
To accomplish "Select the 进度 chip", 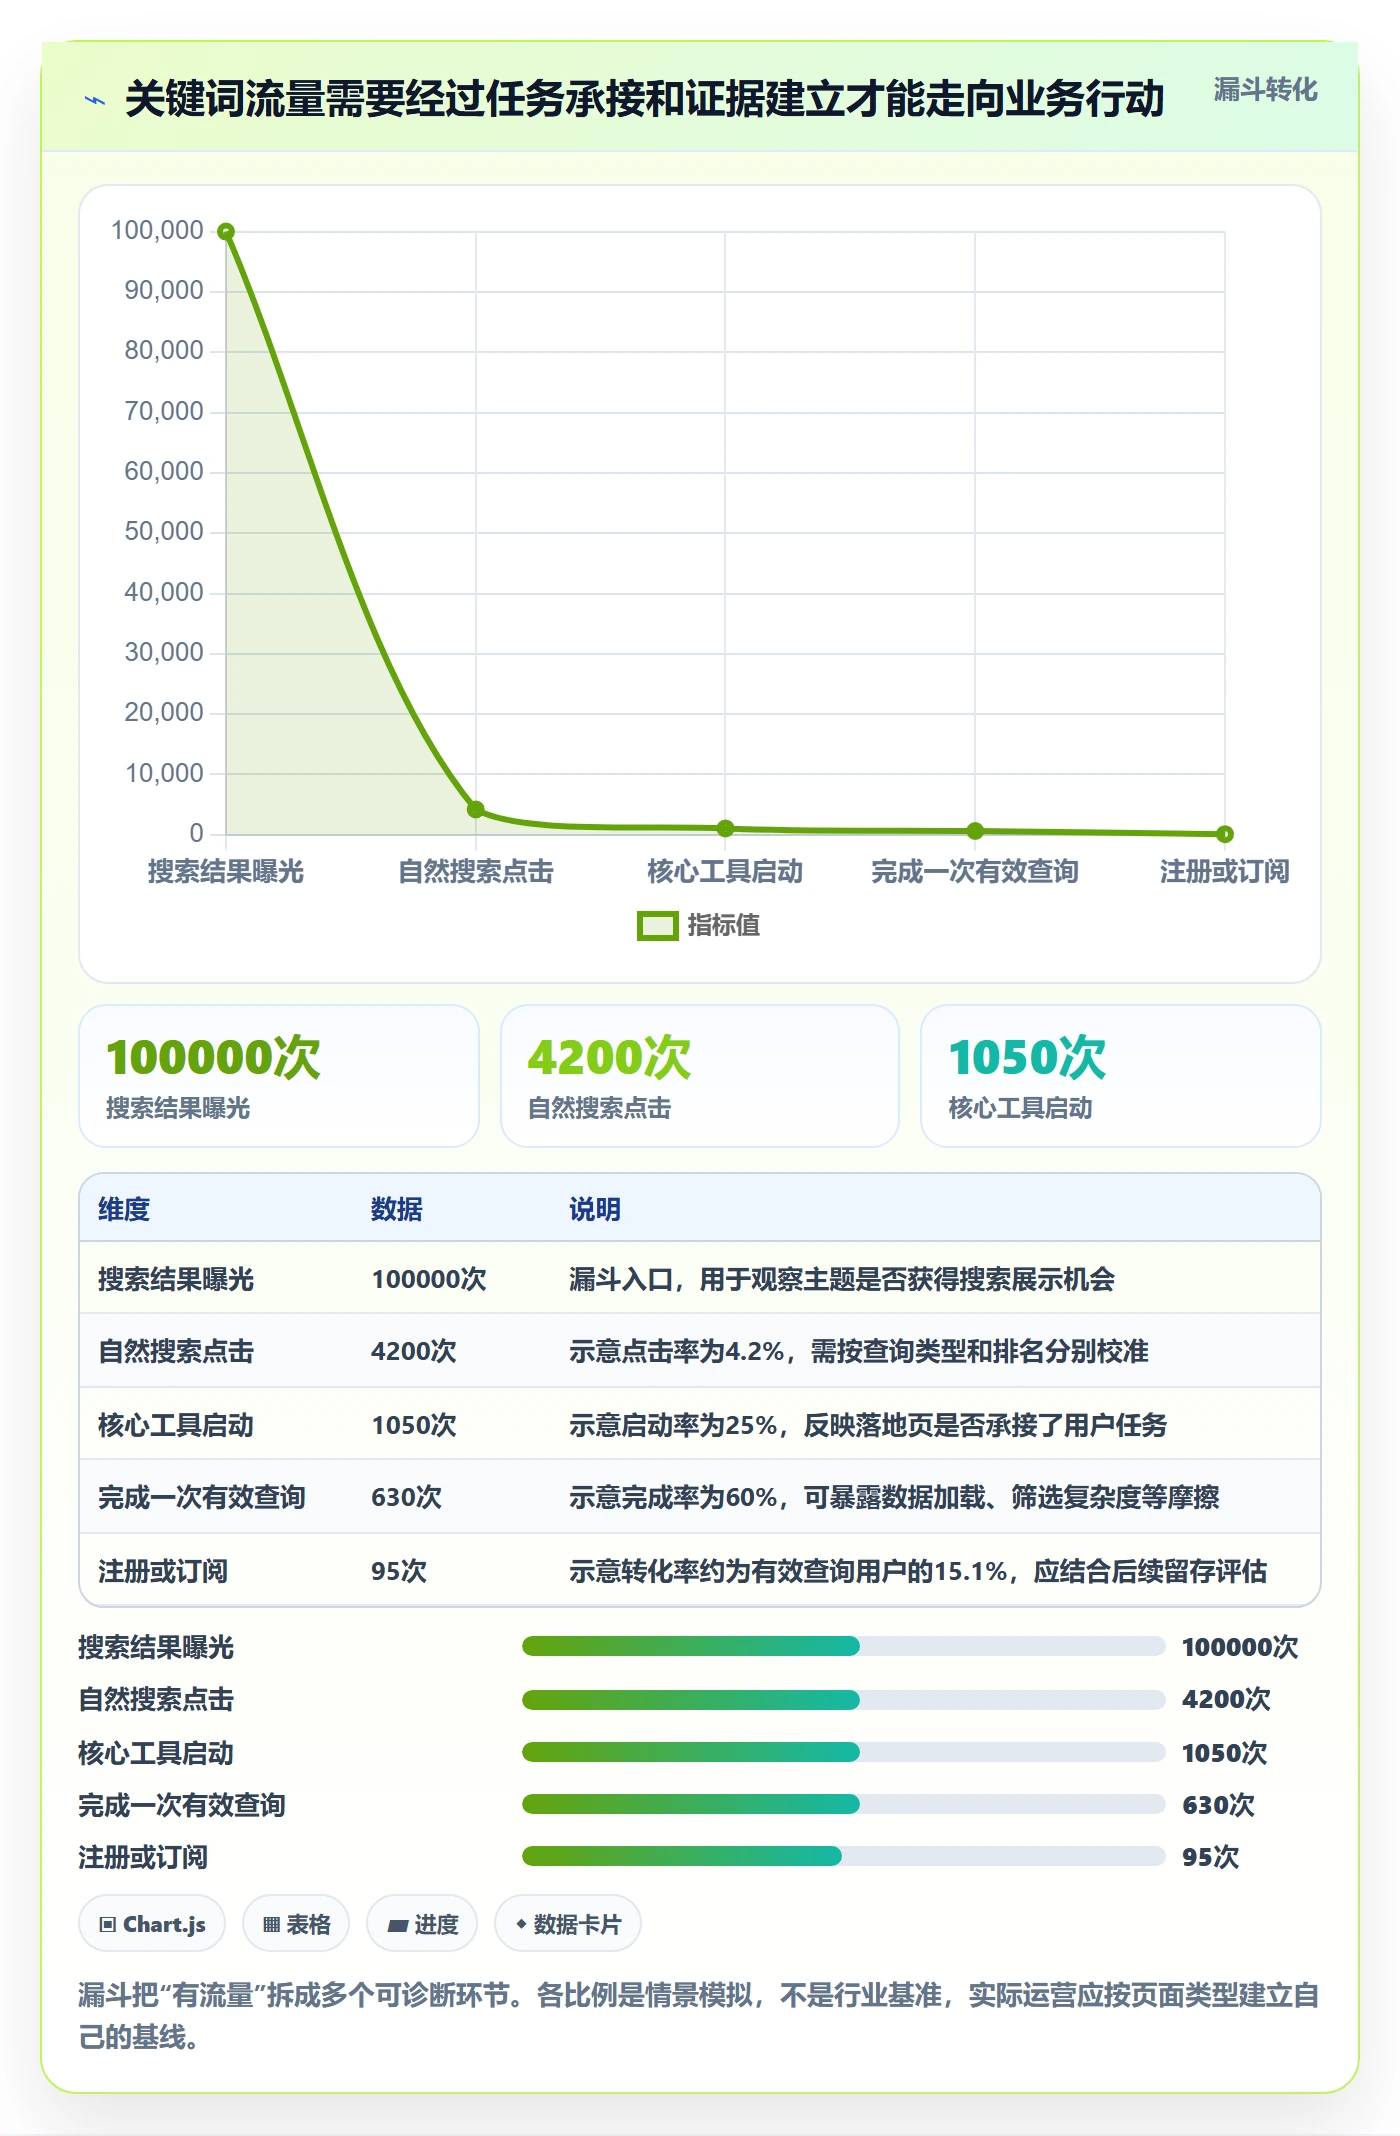I will pyautogui.click(x=422, y=1924).
